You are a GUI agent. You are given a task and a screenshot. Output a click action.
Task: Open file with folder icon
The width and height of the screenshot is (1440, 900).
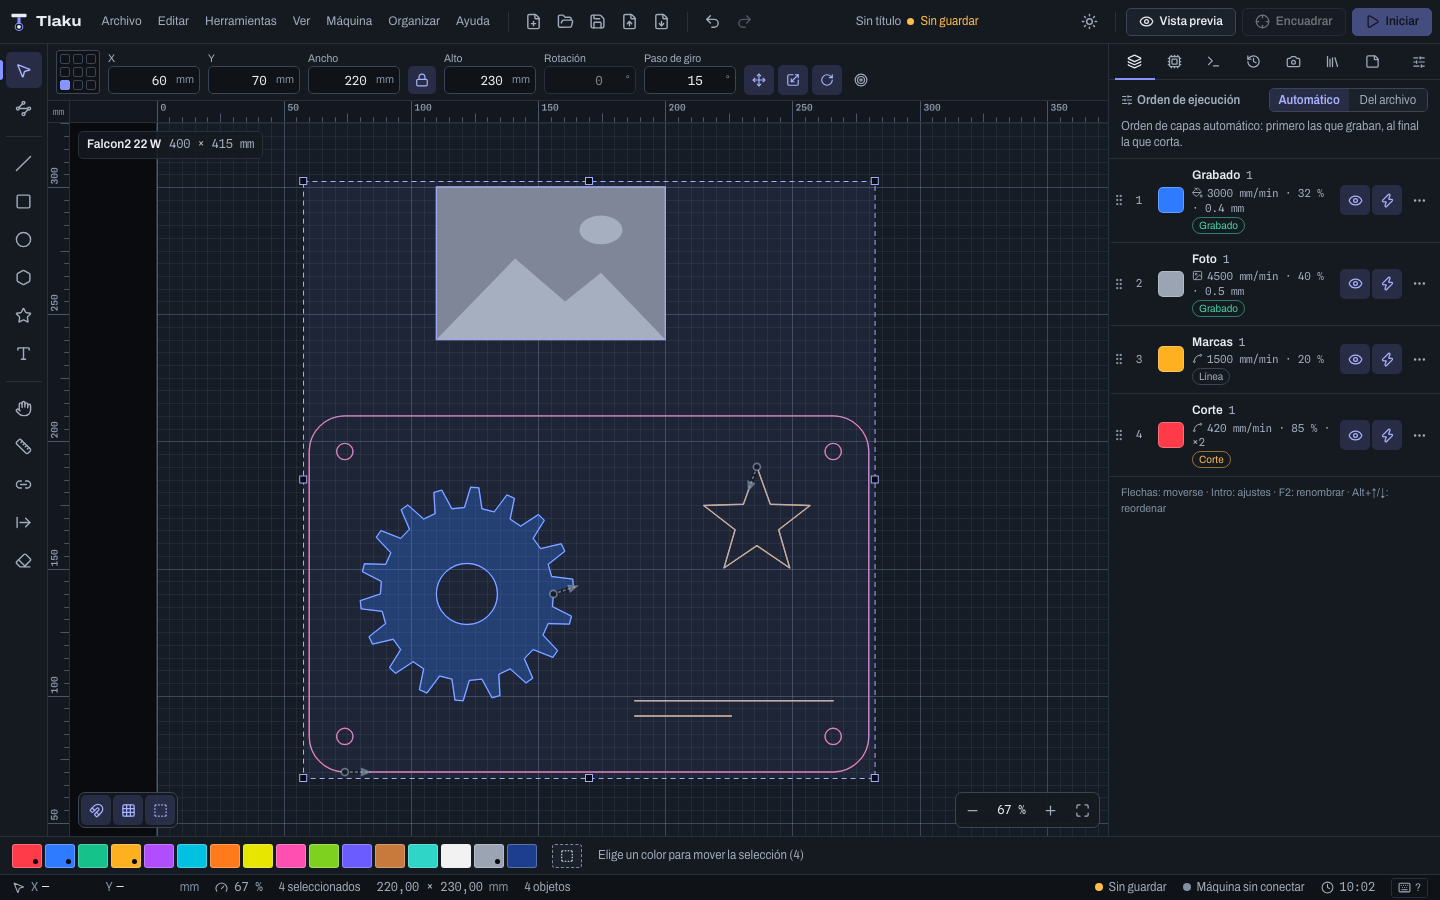click(565, 21)
